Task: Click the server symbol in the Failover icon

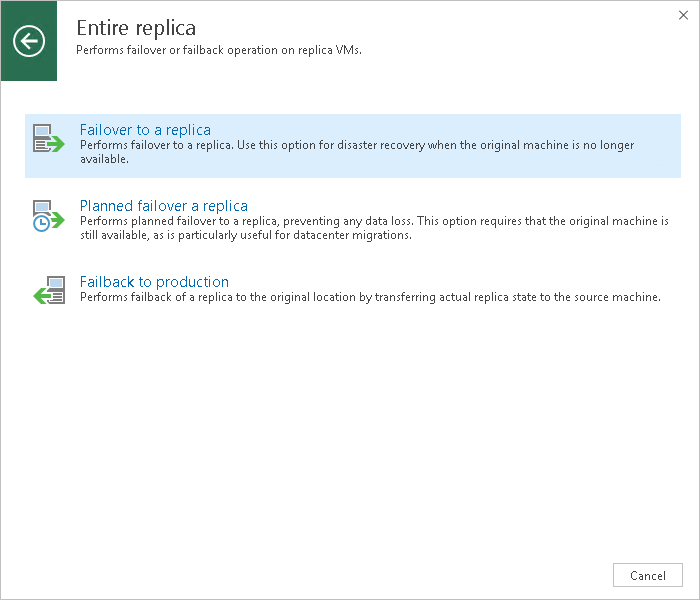Action: (x=43, y=132)
